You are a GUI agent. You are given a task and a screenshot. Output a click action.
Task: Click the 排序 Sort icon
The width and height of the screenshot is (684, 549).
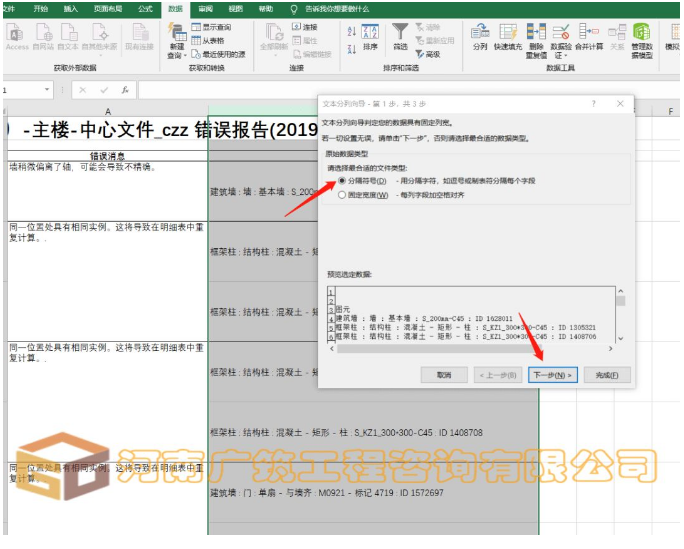[370, 34]
